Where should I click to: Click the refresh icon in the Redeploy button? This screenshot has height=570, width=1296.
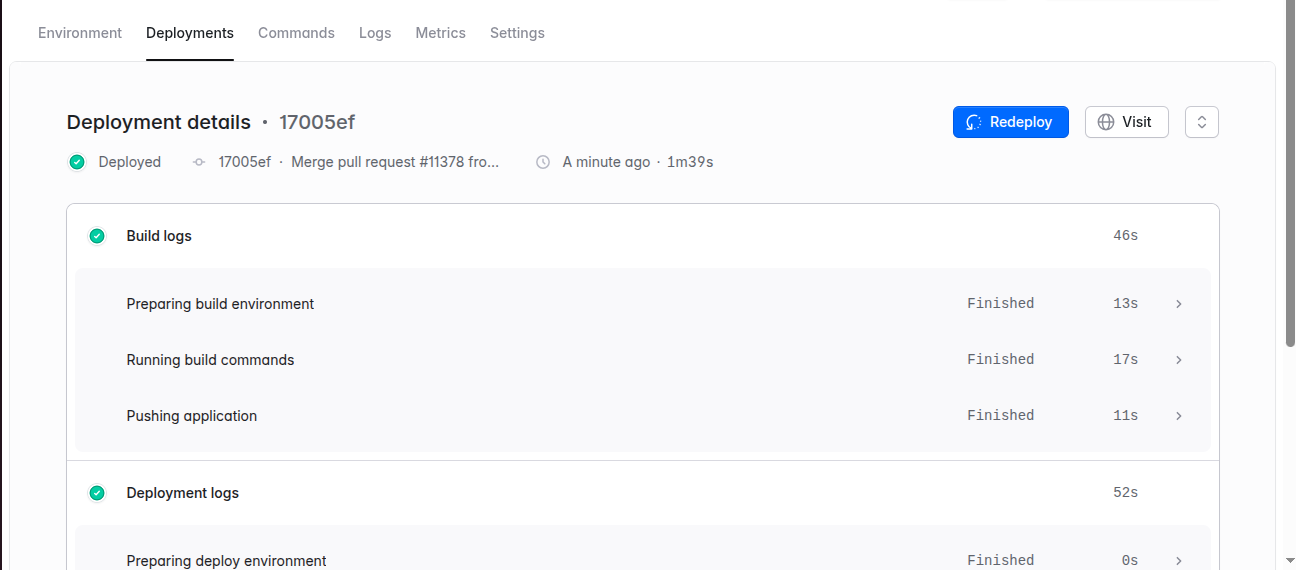[974, 122]
